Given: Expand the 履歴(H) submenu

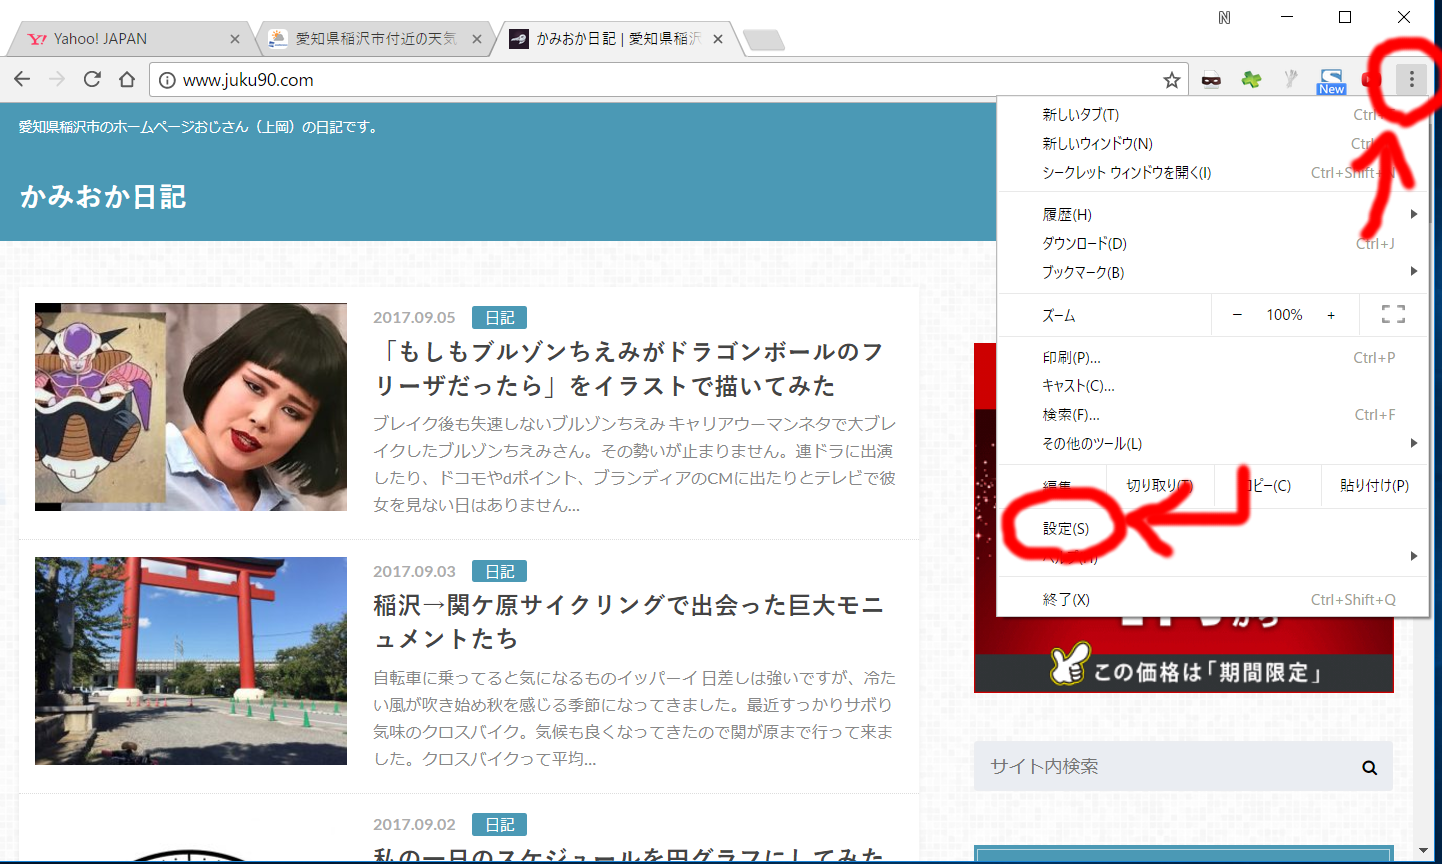Looking at the screenshot, I should (1212, 215).
